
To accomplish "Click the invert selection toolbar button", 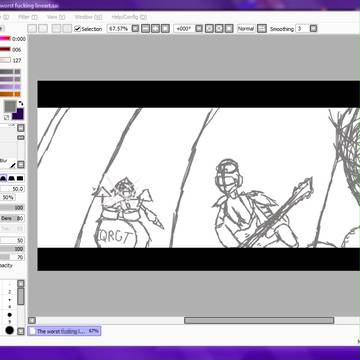I will pyautogui.click(x=67, y=29).
